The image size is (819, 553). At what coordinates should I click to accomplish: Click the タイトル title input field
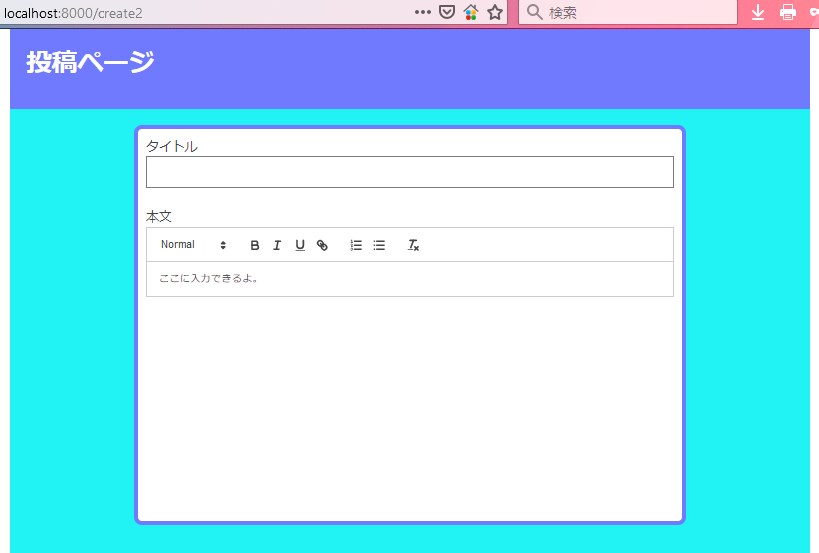[x=409, y=172]
